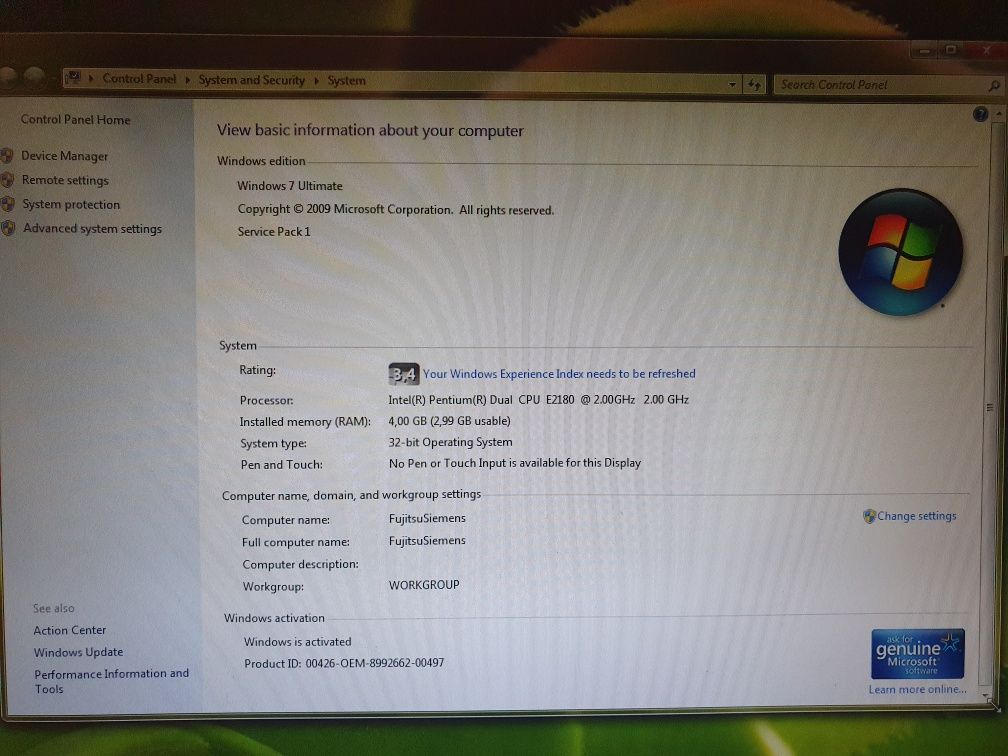
Task: Click the shield icon next to Change settings
Action: tap(869, 516)
